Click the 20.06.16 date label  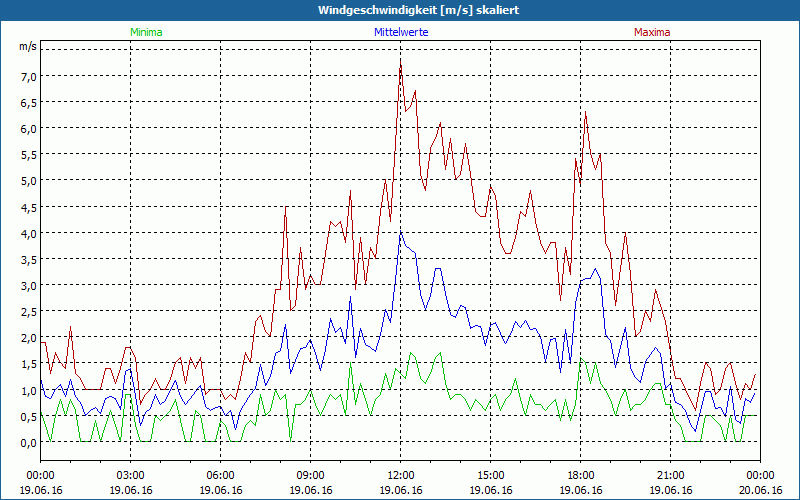[760, 490]
